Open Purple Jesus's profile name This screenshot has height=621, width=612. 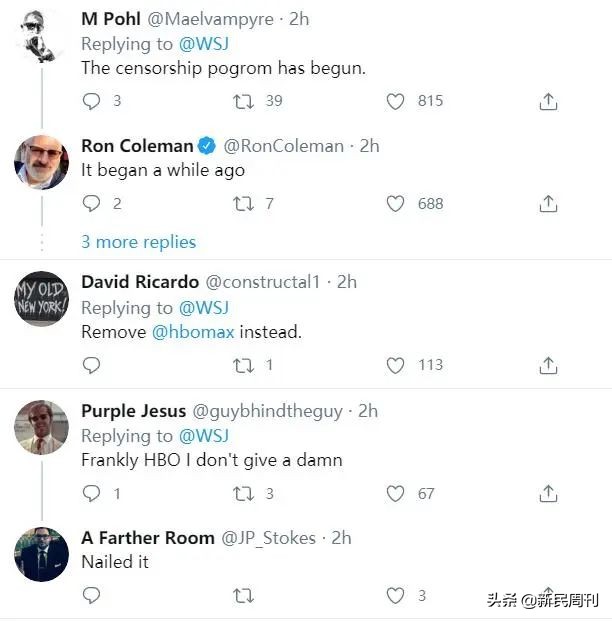133,411
